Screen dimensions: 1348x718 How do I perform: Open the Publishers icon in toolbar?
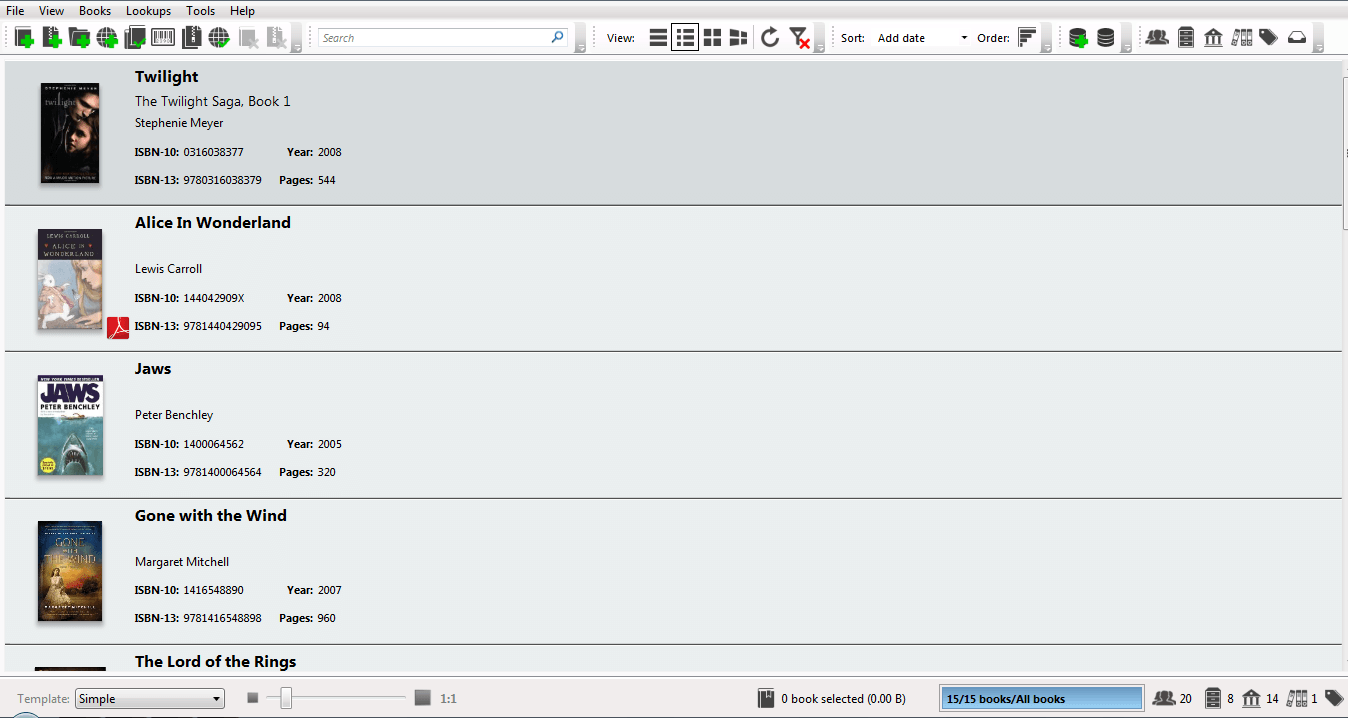tap(1213, 38)
